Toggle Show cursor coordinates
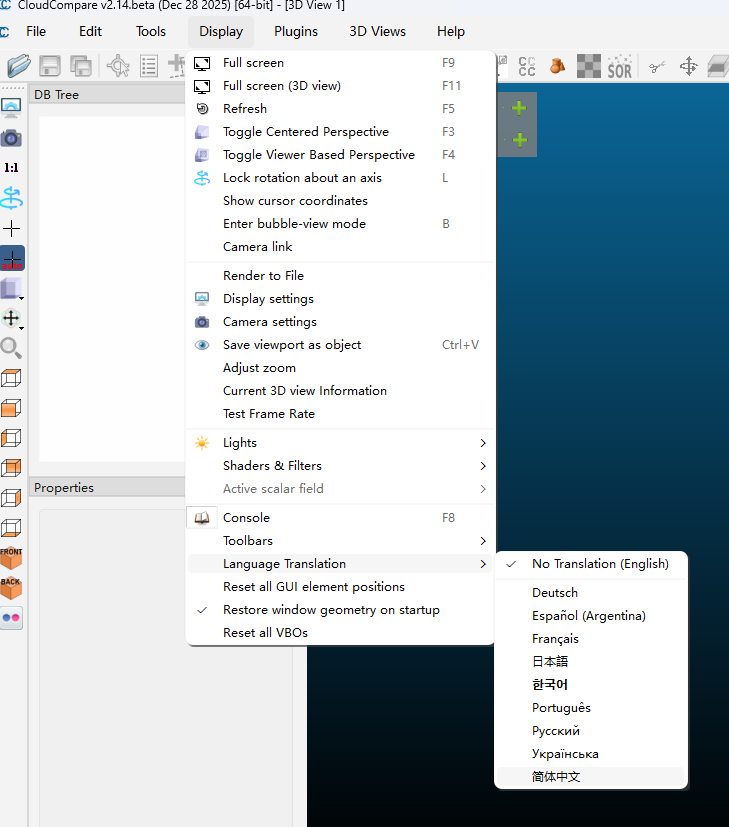729x827 pixels. [x=340, y=201]
